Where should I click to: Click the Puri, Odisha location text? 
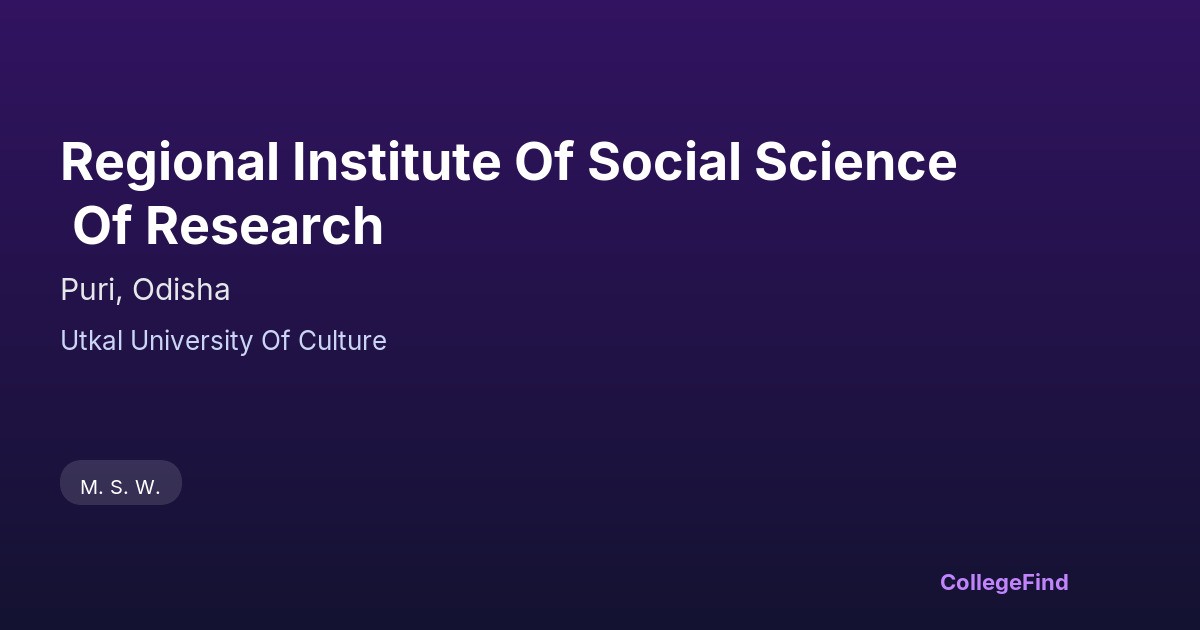(145, 290)
